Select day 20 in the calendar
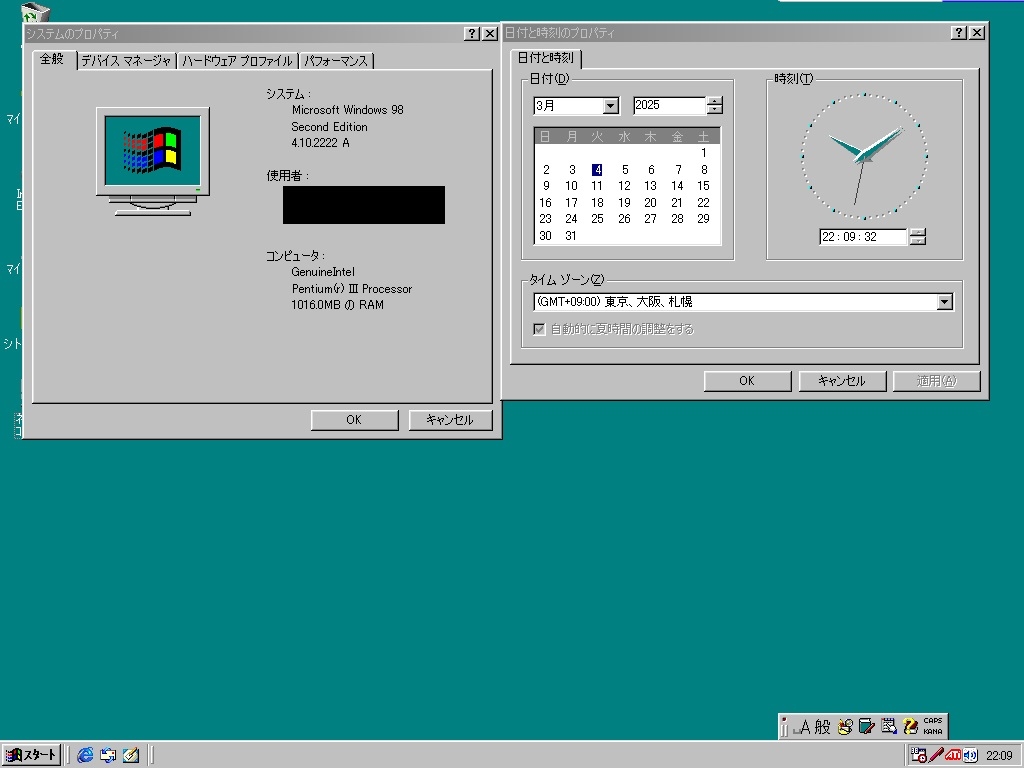 click(x=650, y=203)
